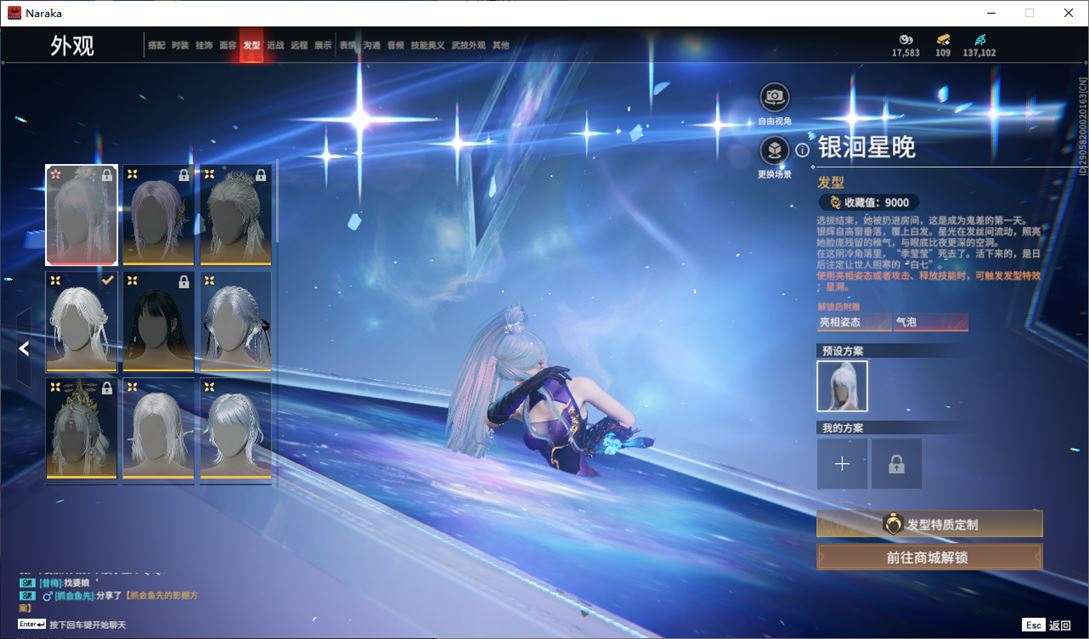The width and height of the screenshot is (1089, 639).
Task: Click the shared link message in chat
Action: (109, 600)
